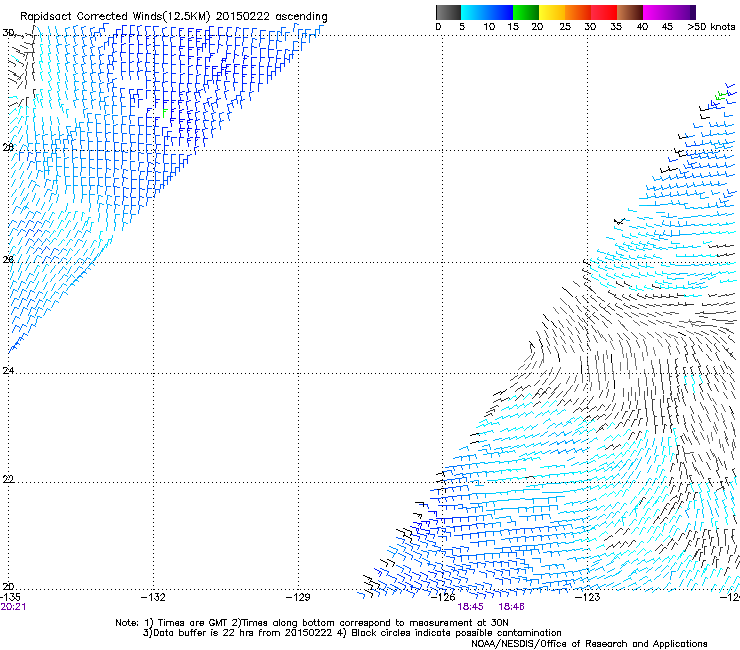The width and height of the screenshot is (740, 650).
Task: Click the "NOAA/NESDIS/Office of Research and Applications" credit
Action: 589,644
